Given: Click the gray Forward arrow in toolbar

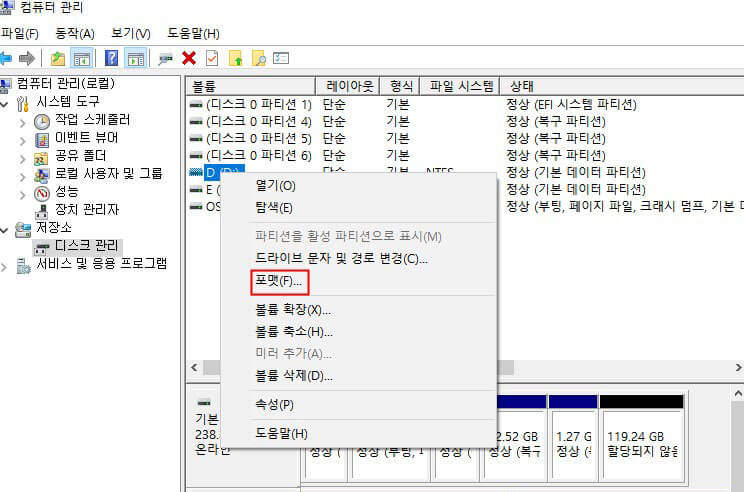Looking at the screenshot, I should [27, 58].
